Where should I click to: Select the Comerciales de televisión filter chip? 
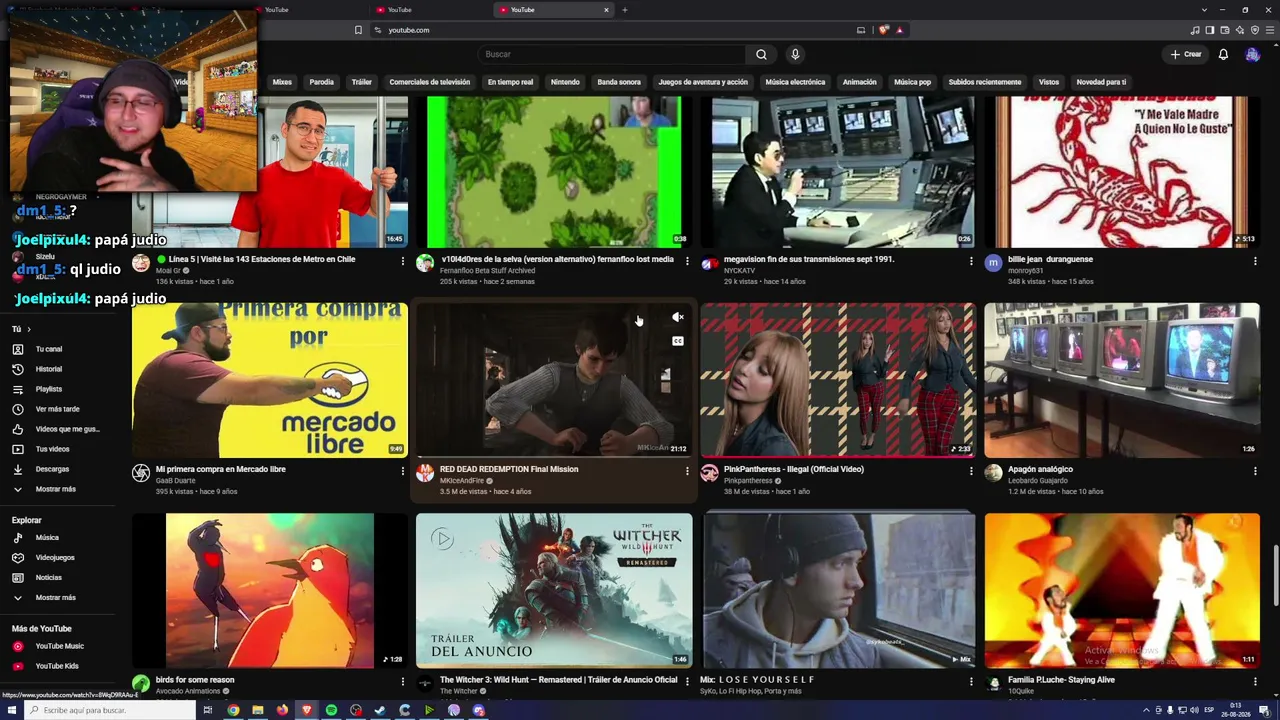pyautogui.click(x=430, y=82)
